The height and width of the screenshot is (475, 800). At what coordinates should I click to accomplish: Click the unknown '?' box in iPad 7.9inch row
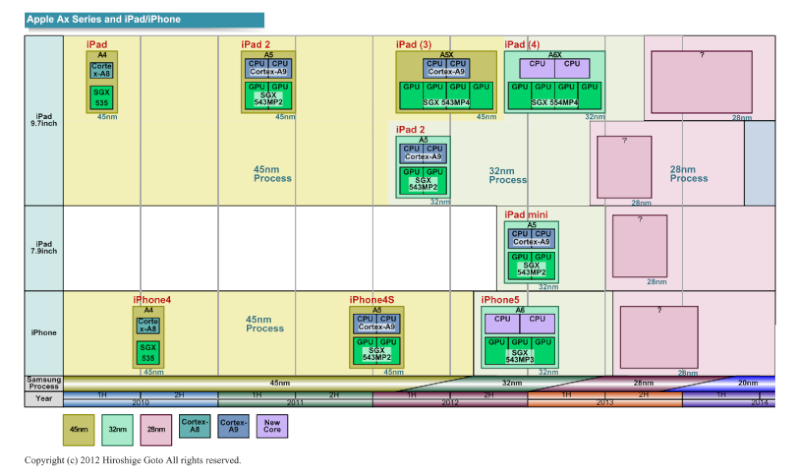[x=640, y=246]
